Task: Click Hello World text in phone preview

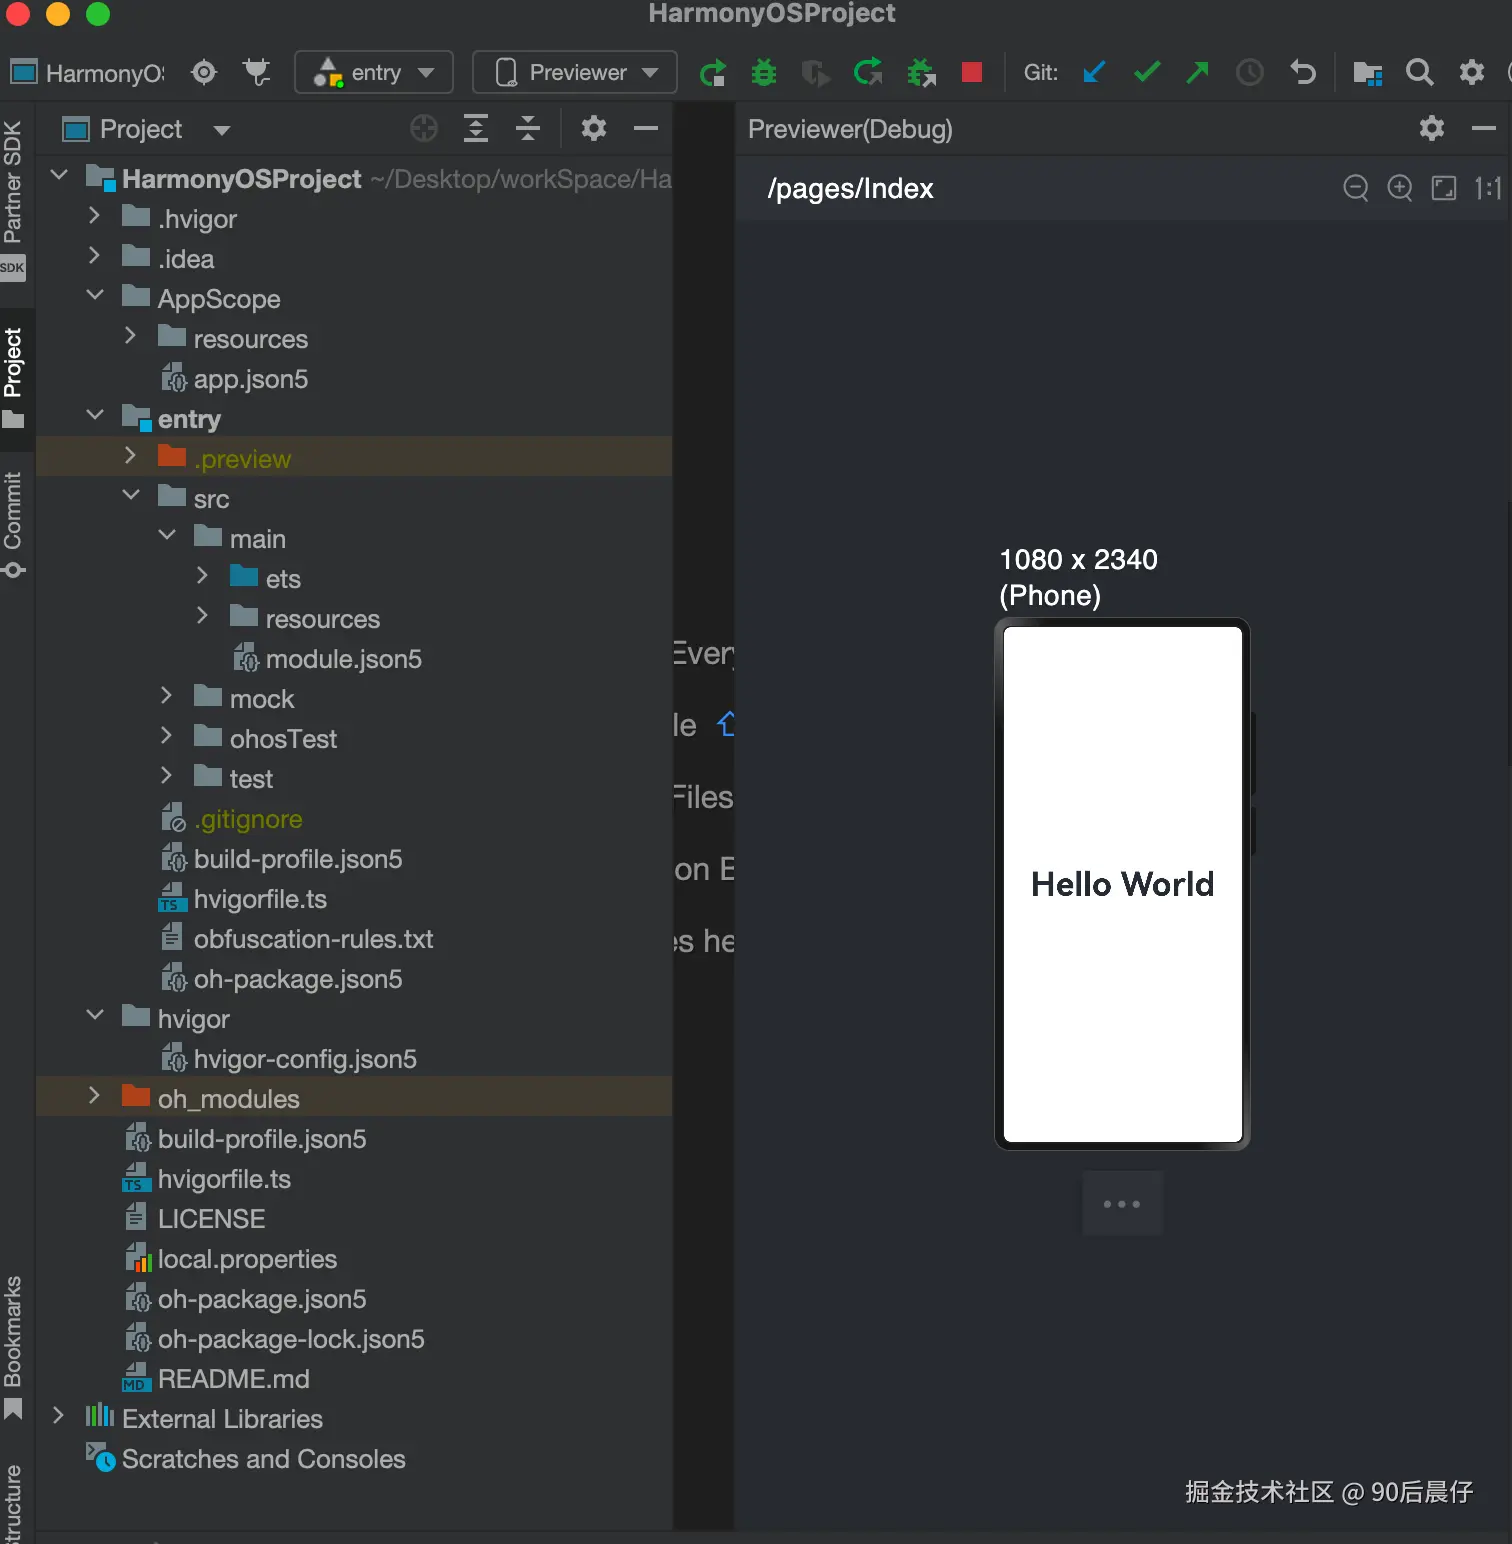Action: tap(1122, 884)
